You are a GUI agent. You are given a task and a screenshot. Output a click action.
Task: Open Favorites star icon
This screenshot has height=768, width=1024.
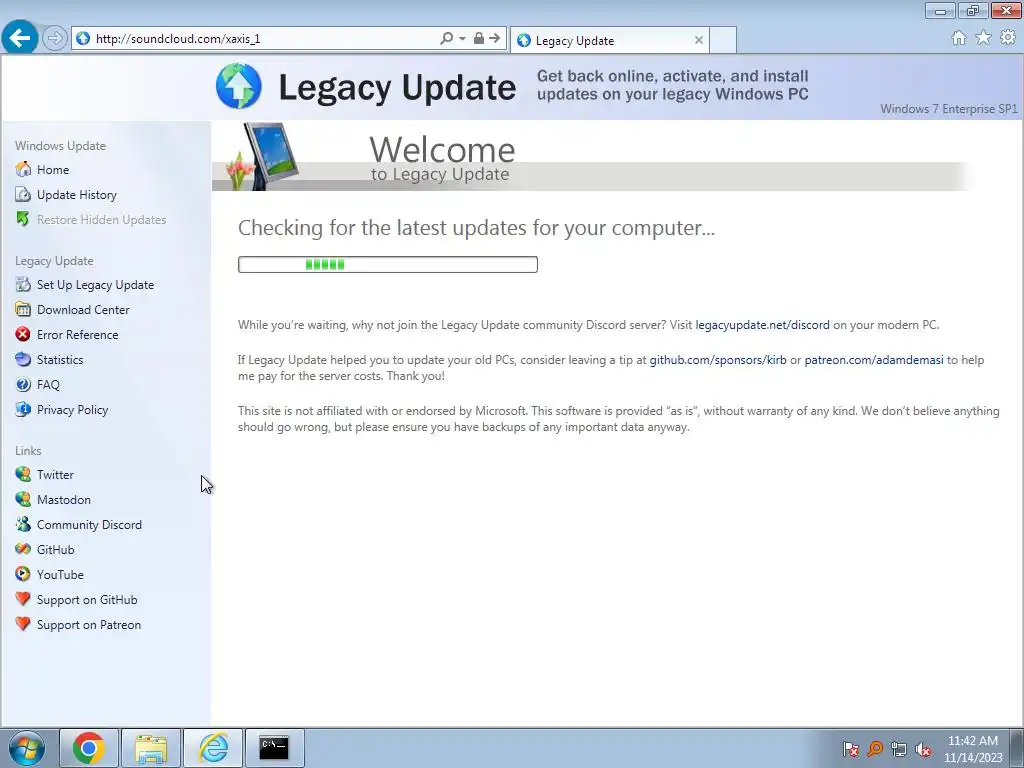tap(983, 38)
